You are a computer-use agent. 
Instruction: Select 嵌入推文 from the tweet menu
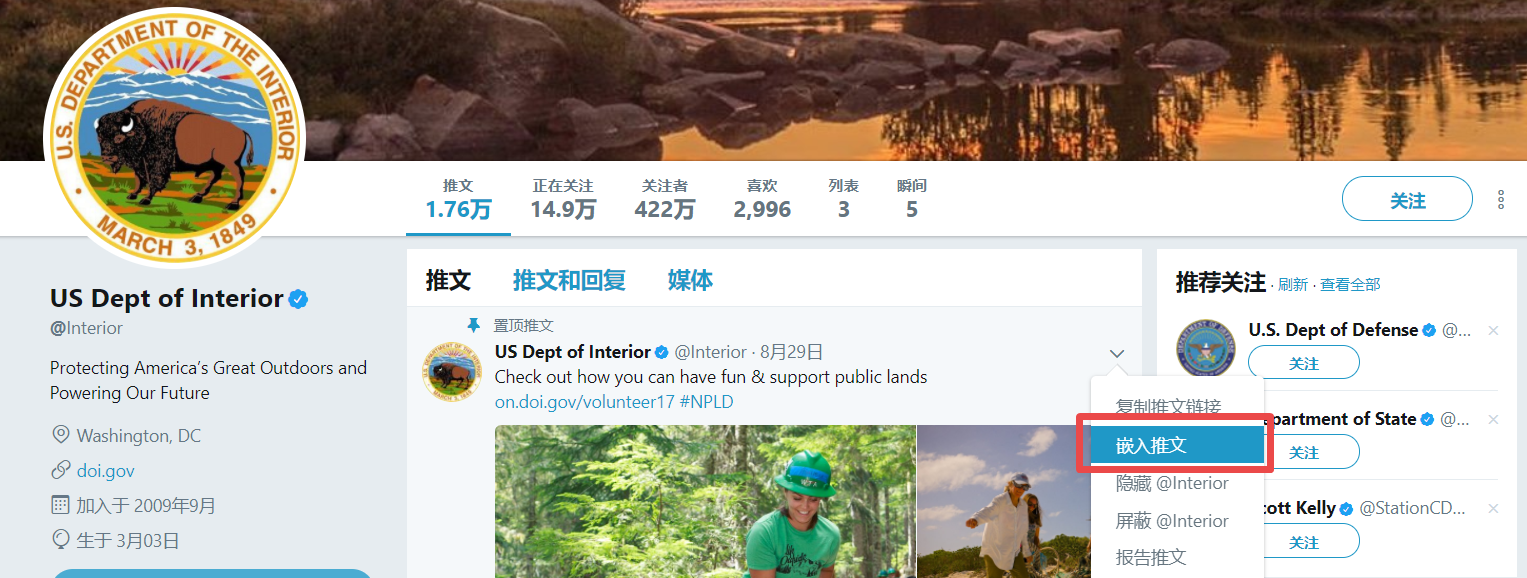click(1176, 445)
